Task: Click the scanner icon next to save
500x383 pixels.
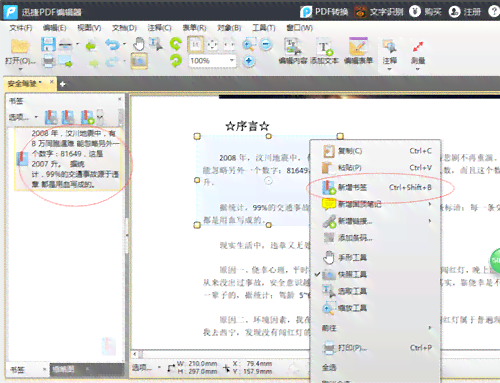Action: 66,44
